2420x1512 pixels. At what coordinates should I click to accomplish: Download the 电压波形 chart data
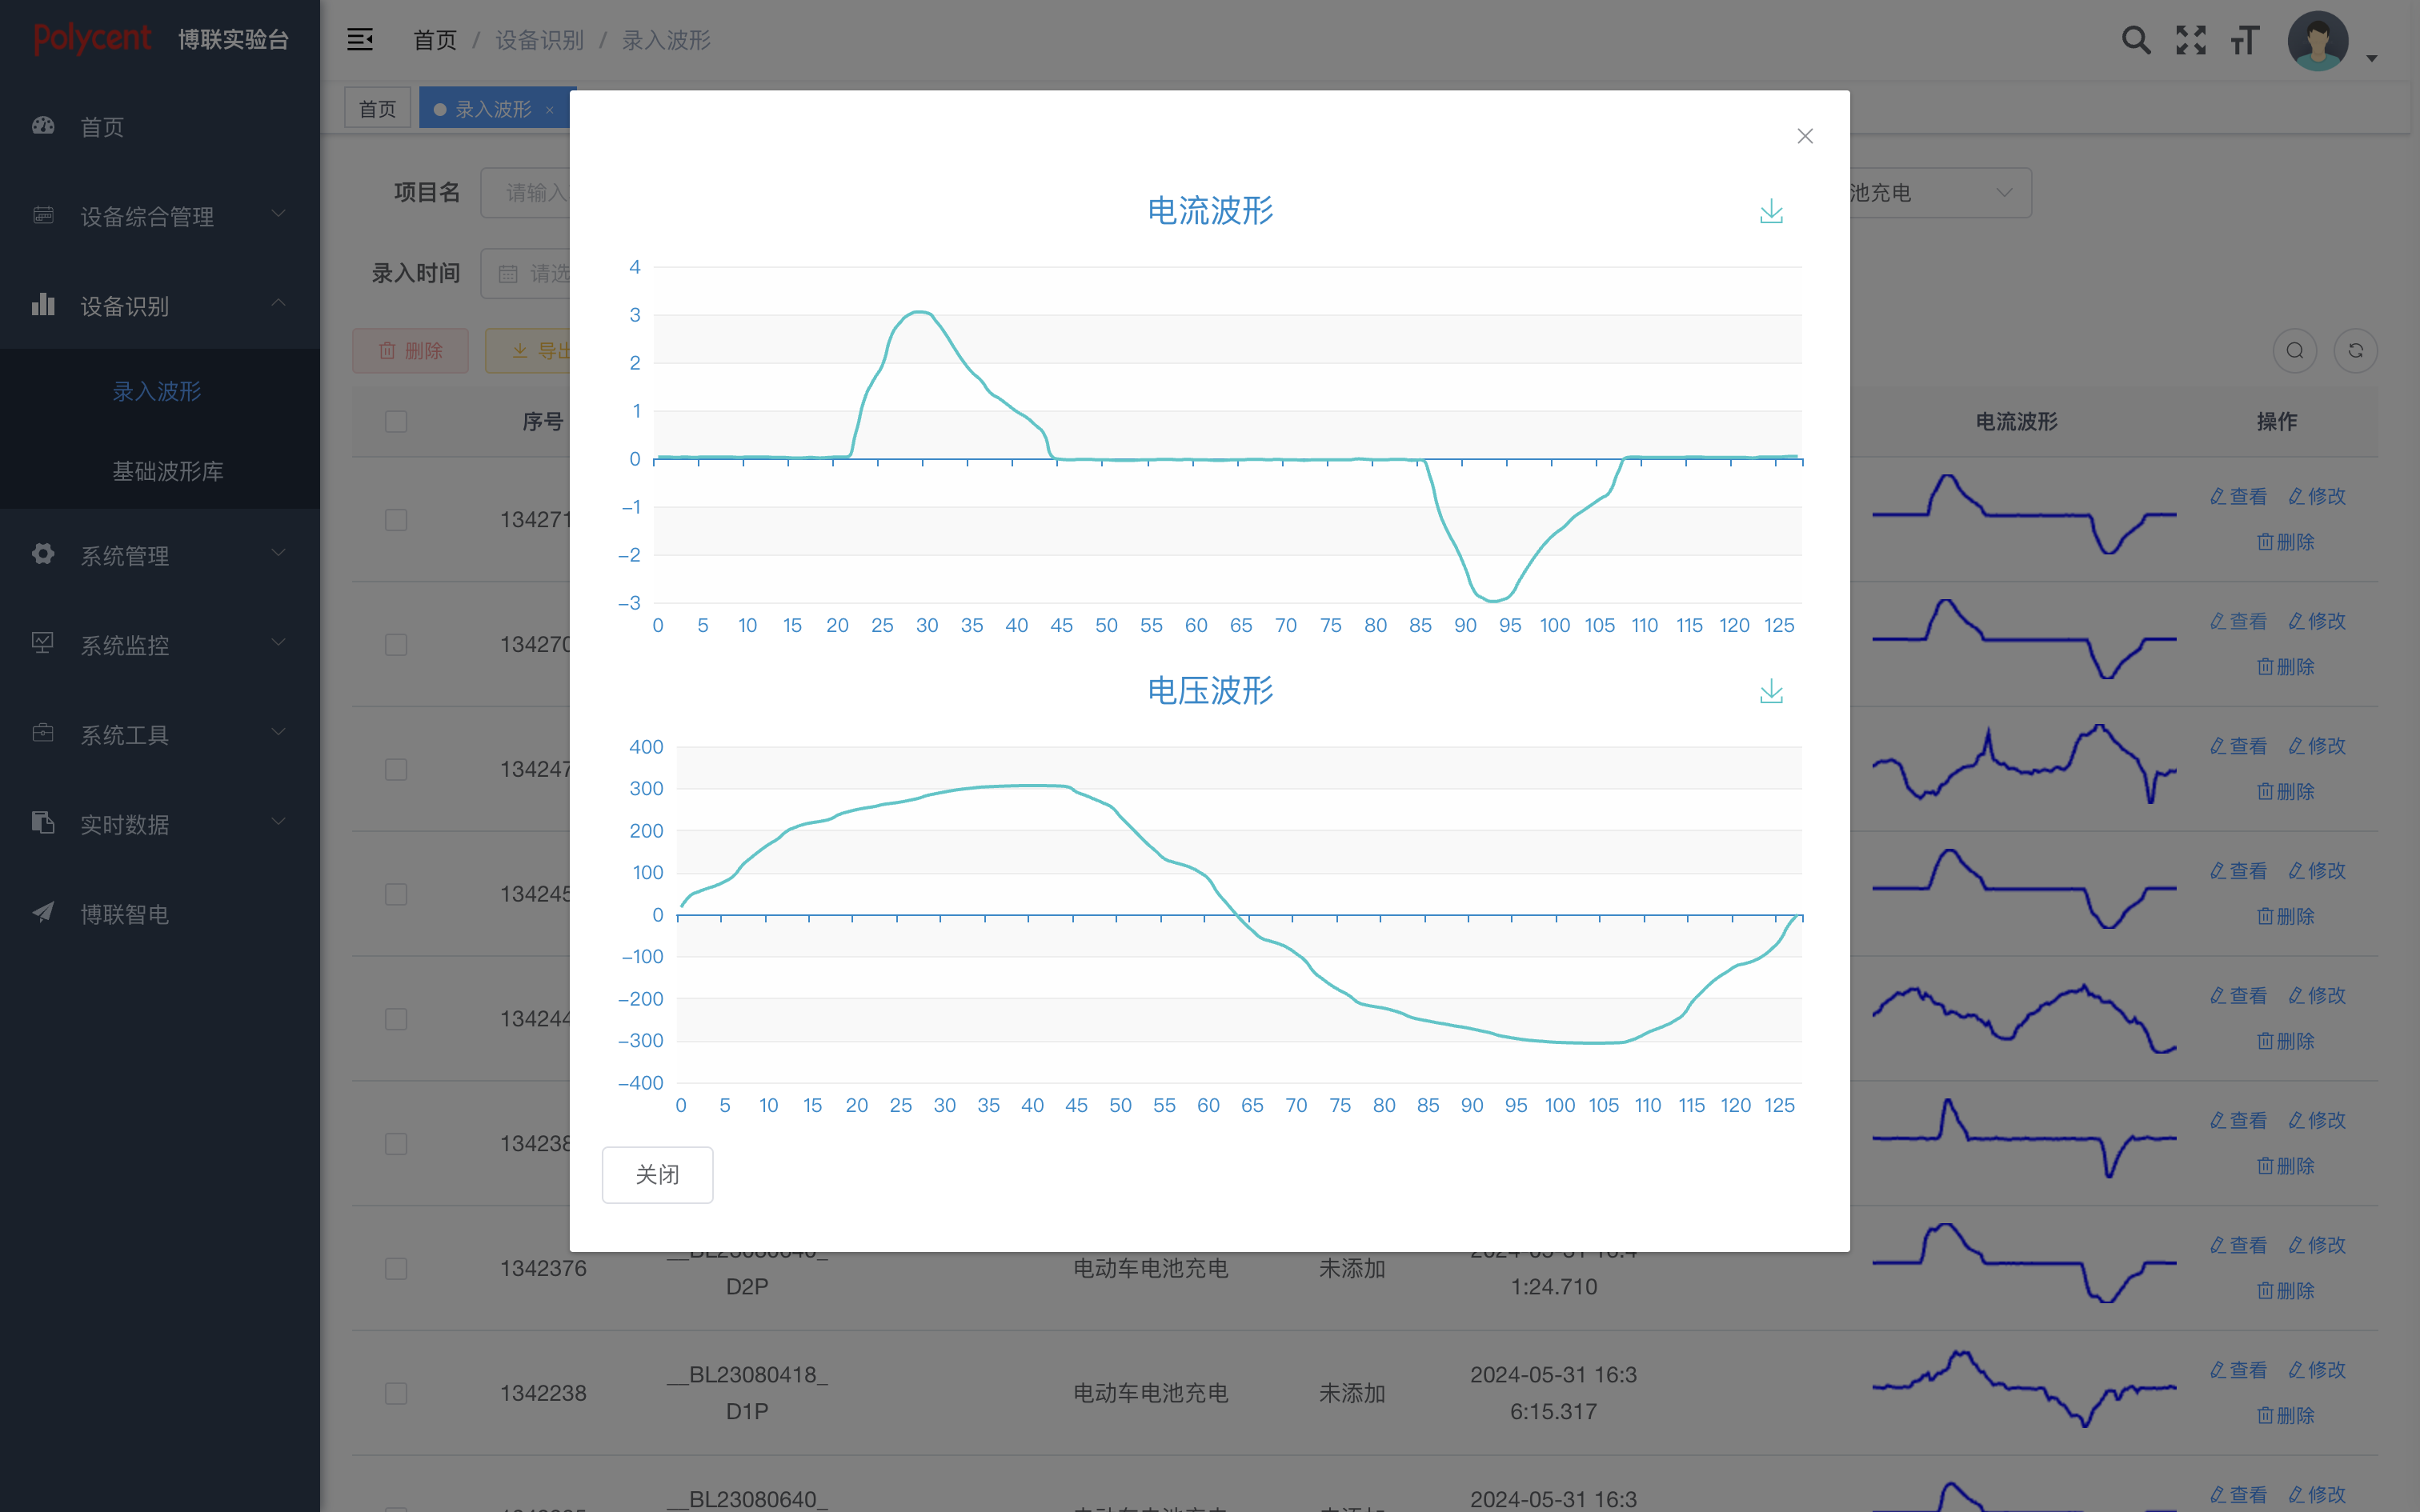pyautogui.click(x=1771, y=691)
